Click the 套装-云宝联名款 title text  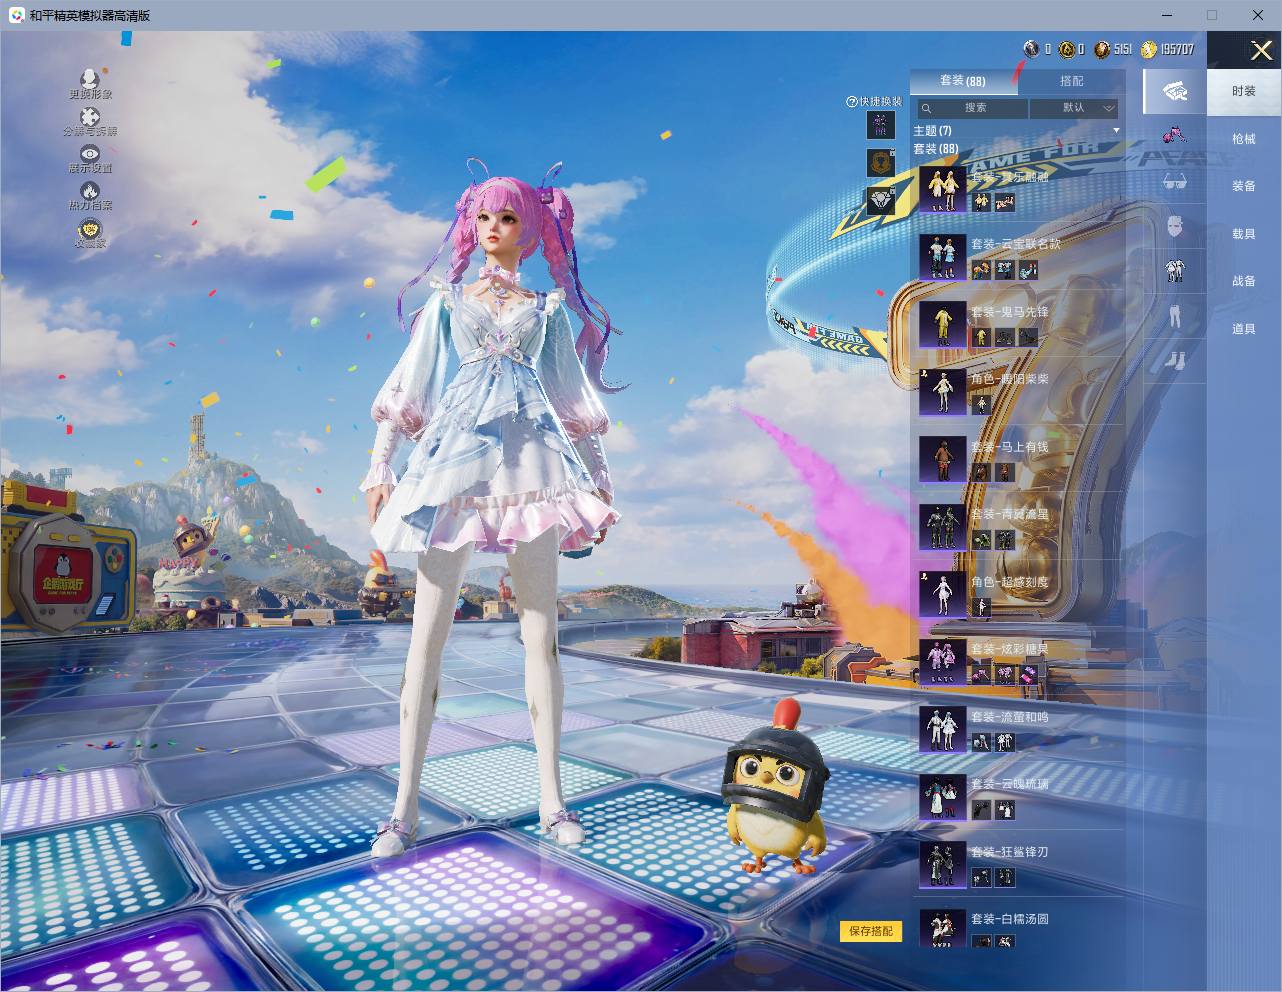(x=1016, y=244)
